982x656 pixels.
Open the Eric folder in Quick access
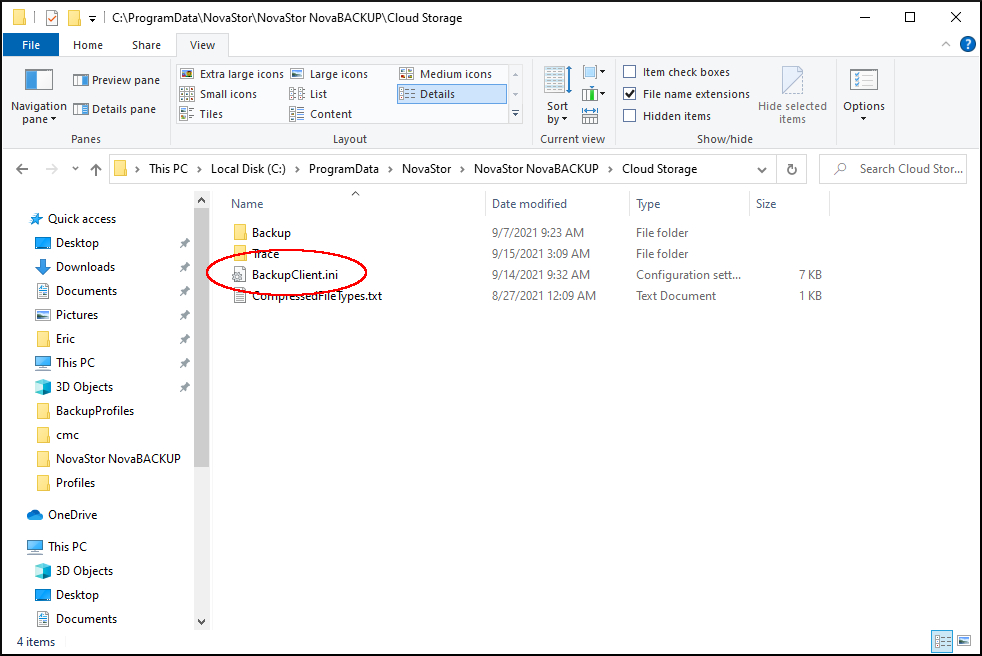pos(65,339)
